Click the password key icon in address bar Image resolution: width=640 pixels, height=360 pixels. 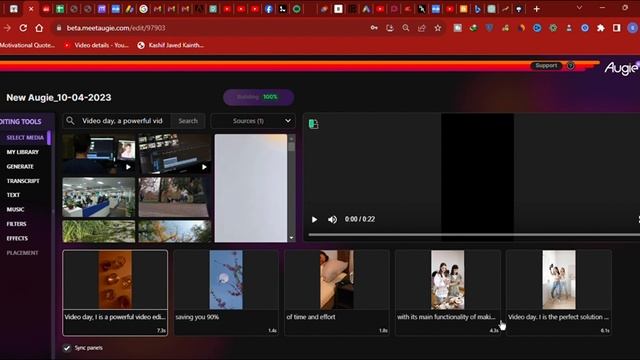[x=374, y=28]
